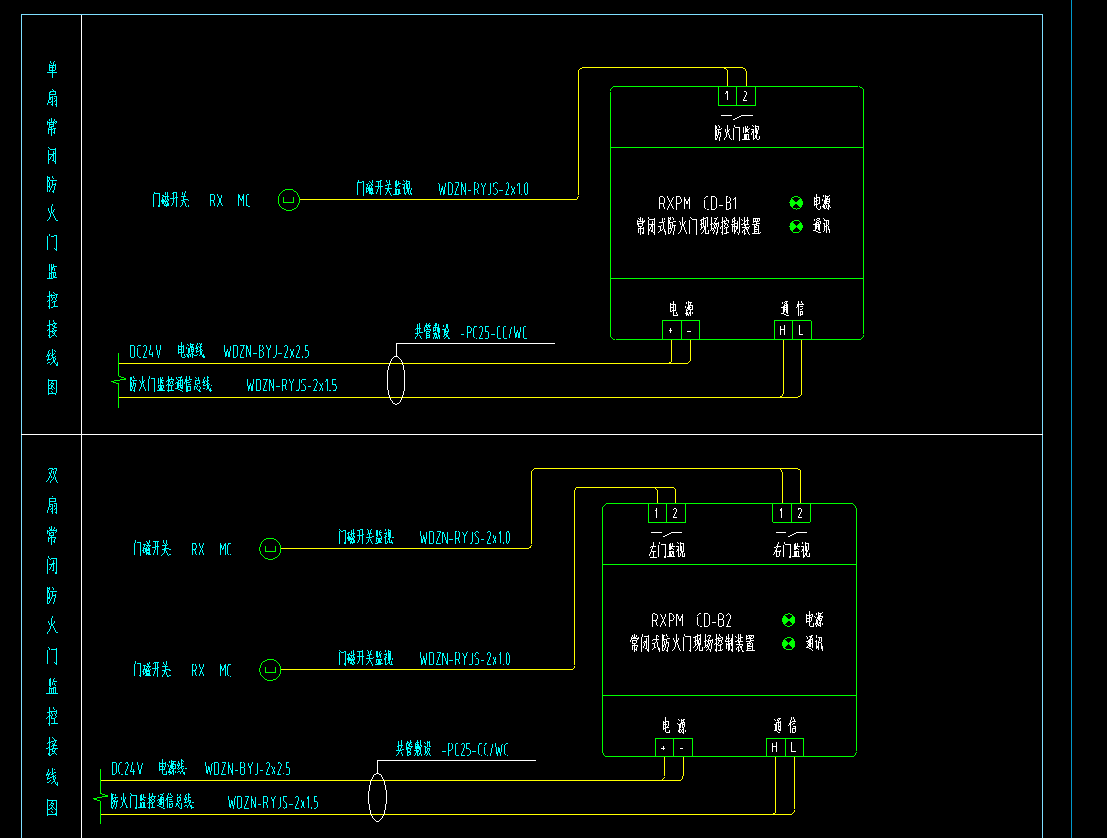This screenshot has width=1107, height=838.
Task: Select the 单扇常闭防火门监控接线图 vertical title
Action: tap(52, 227)
